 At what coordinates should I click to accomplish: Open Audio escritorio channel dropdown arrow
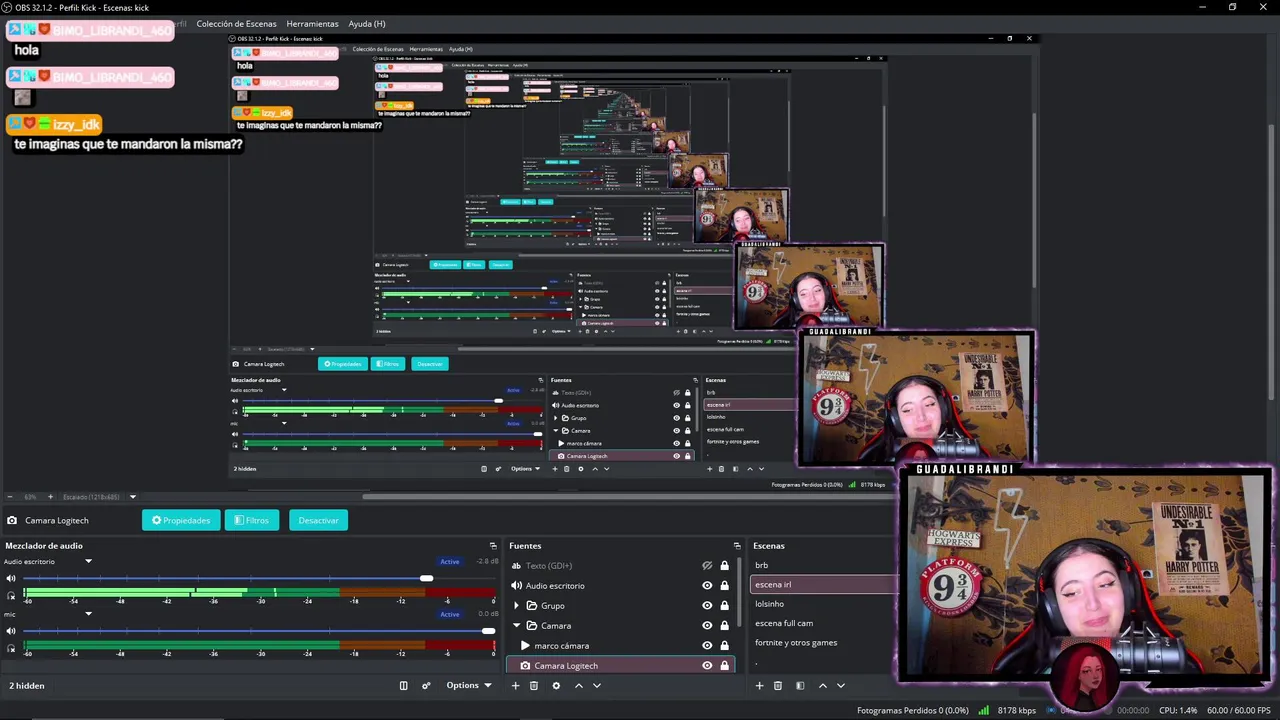(x=88, y=561)
